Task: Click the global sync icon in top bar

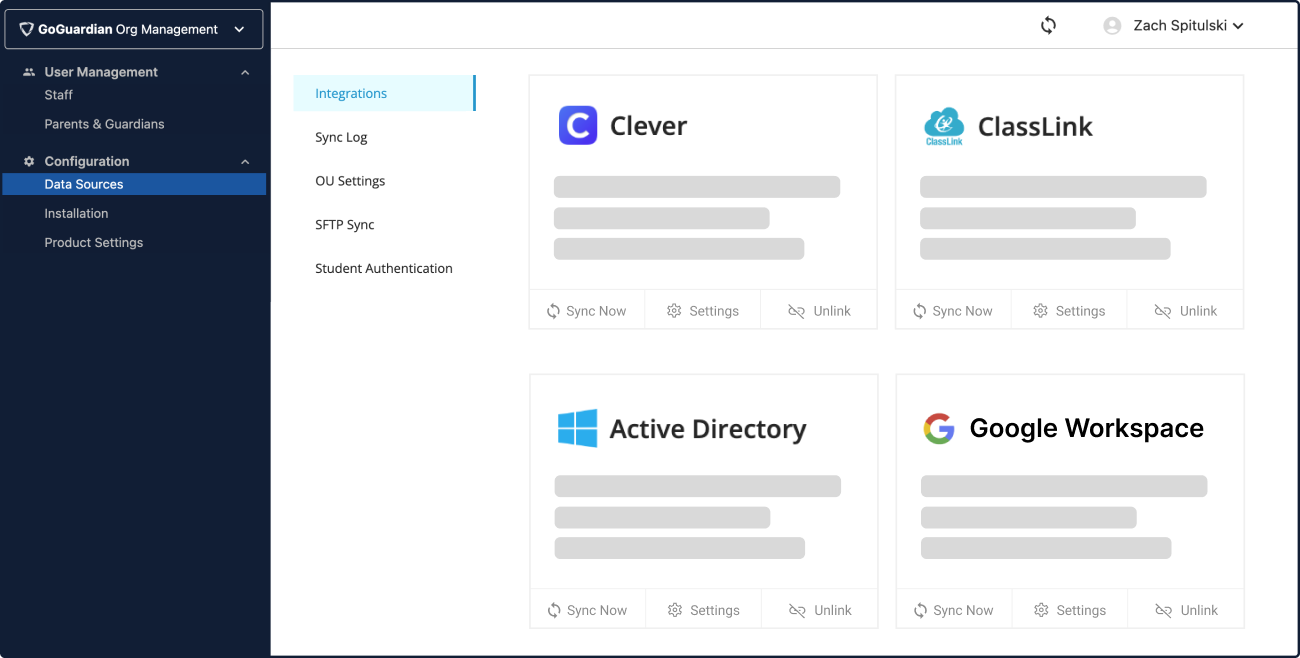Action: tap(1048, 26)
